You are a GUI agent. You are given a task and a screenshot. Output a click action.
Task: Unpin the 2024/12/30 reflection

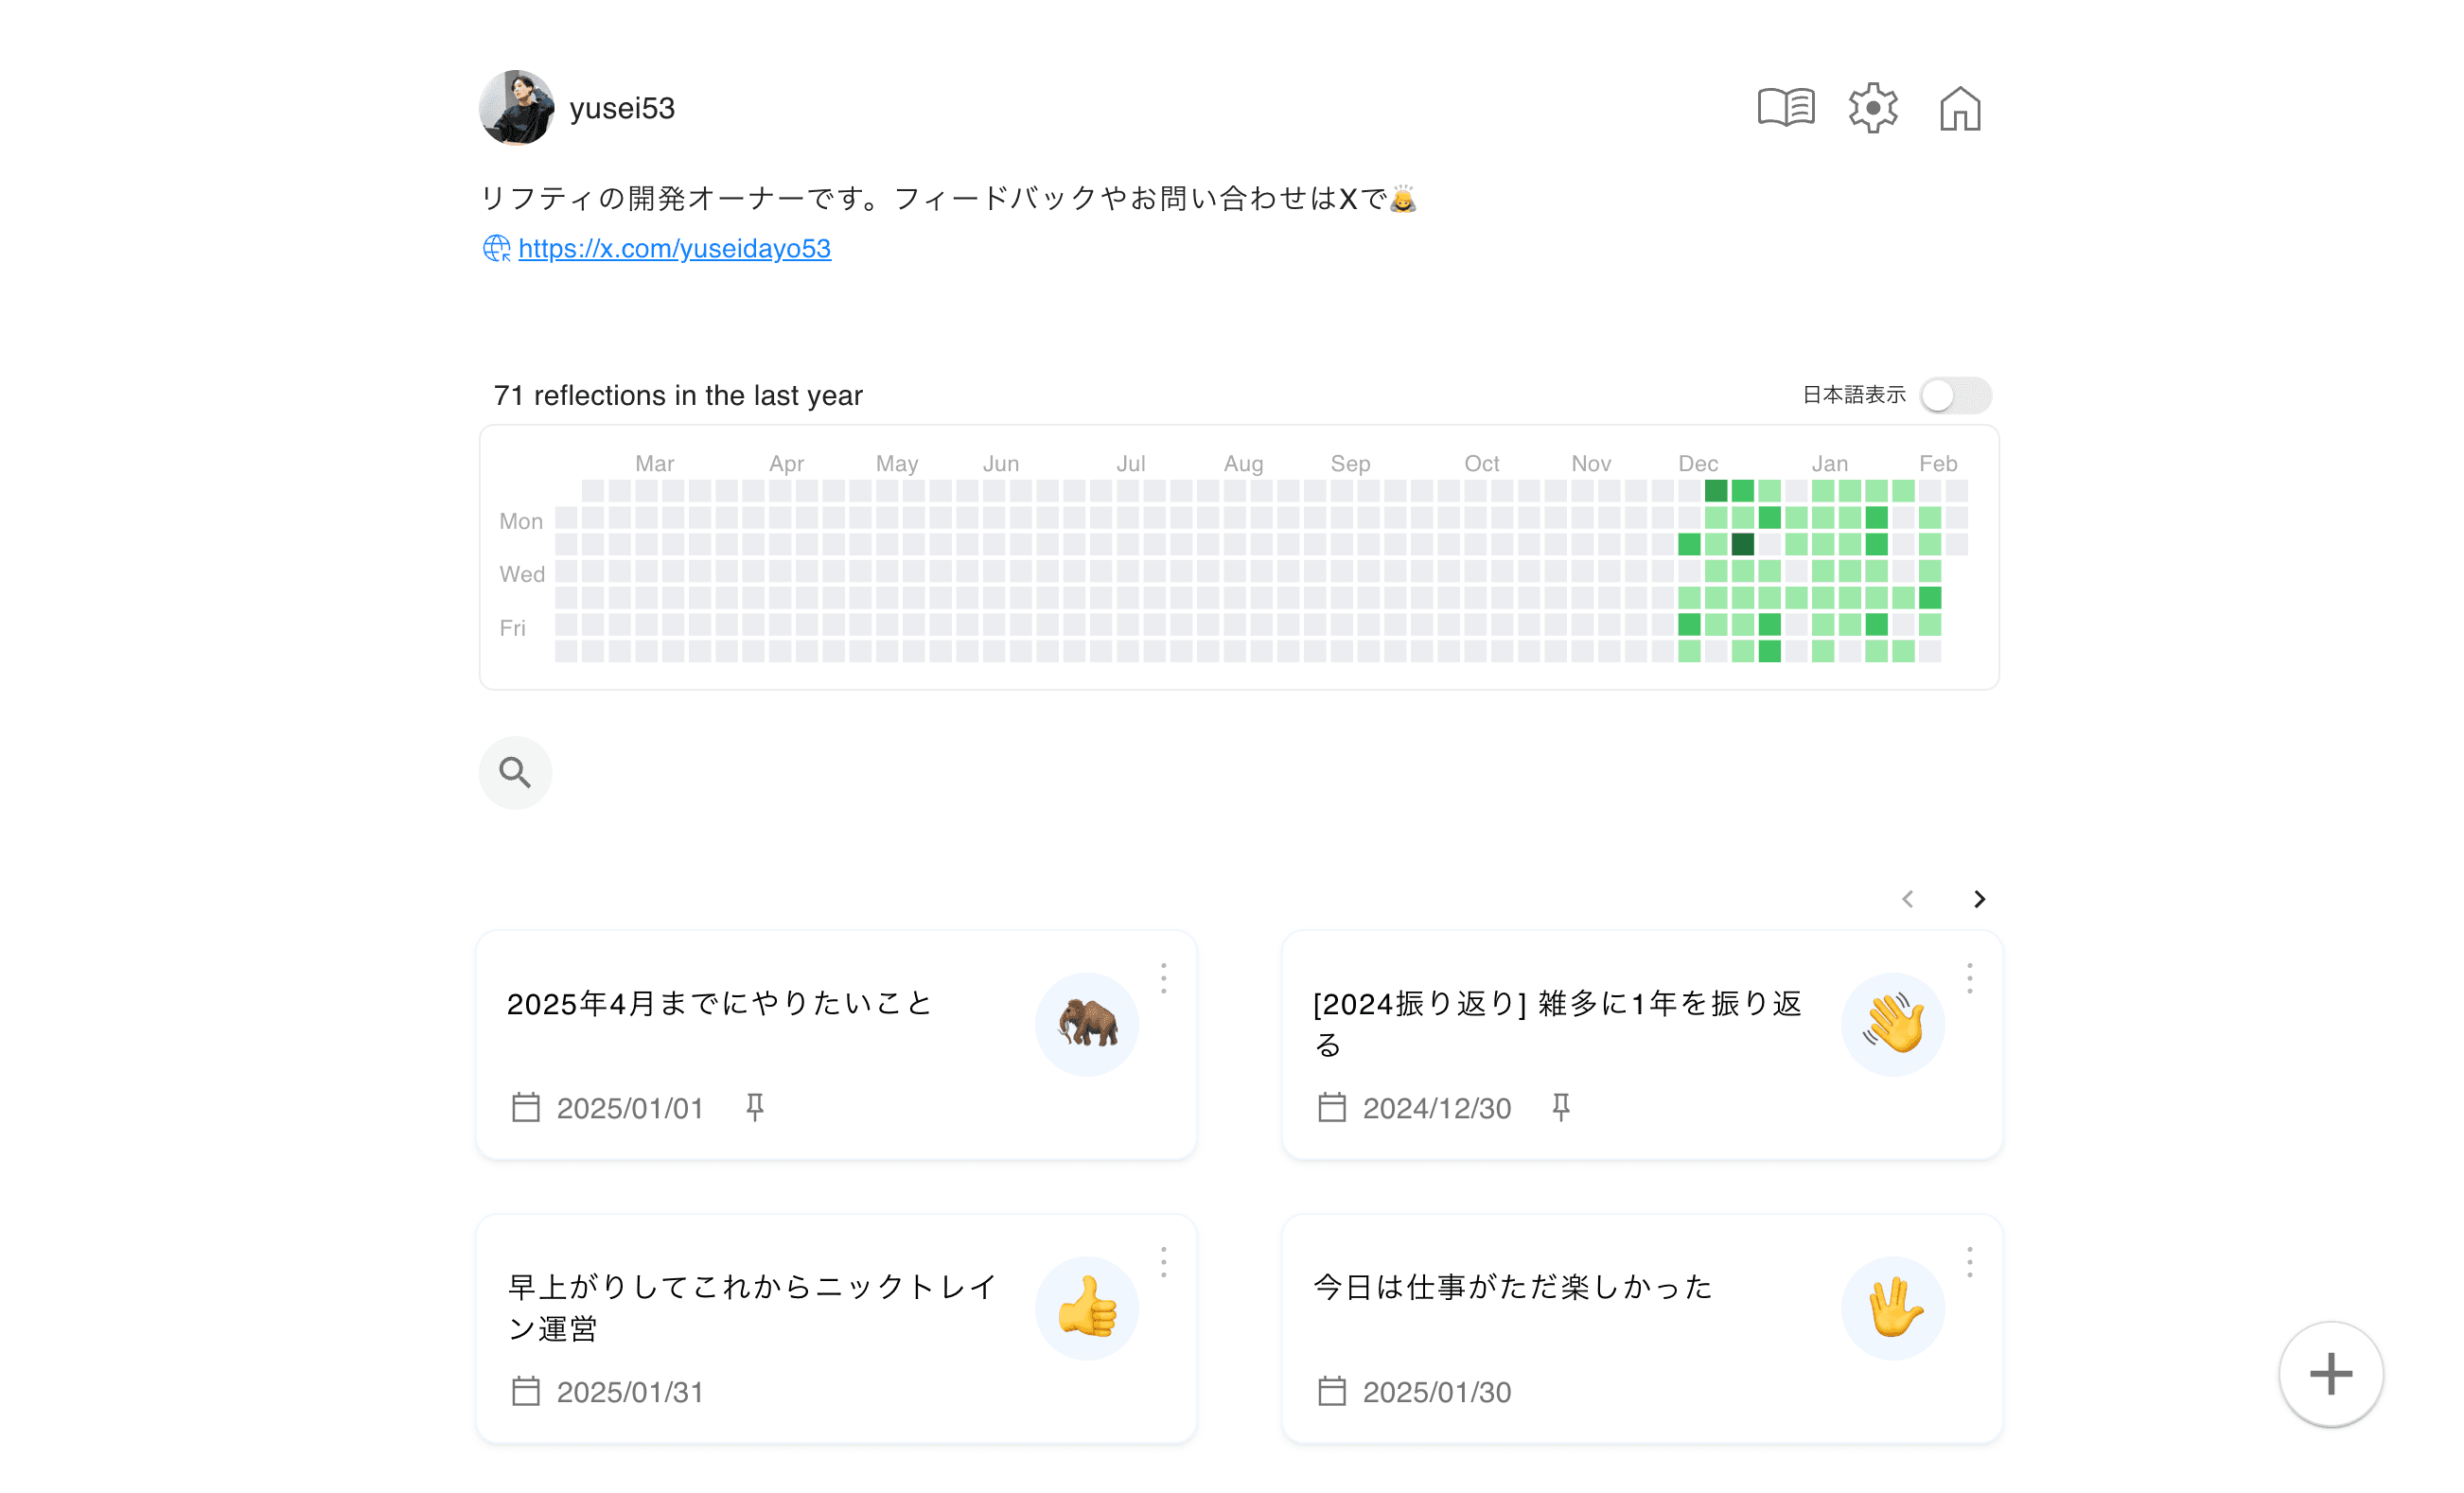[x=1562, y=1107]
